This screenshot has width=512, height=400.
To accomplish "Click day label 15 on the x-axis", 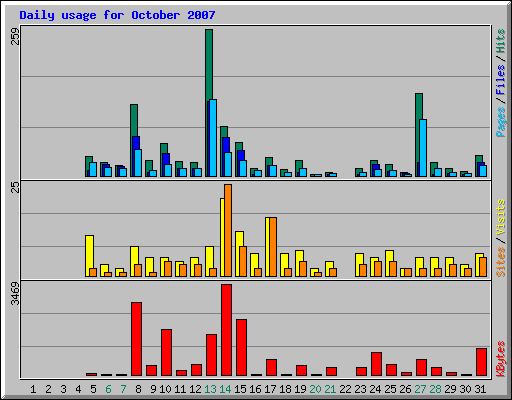I will click(x=240, y=389).
